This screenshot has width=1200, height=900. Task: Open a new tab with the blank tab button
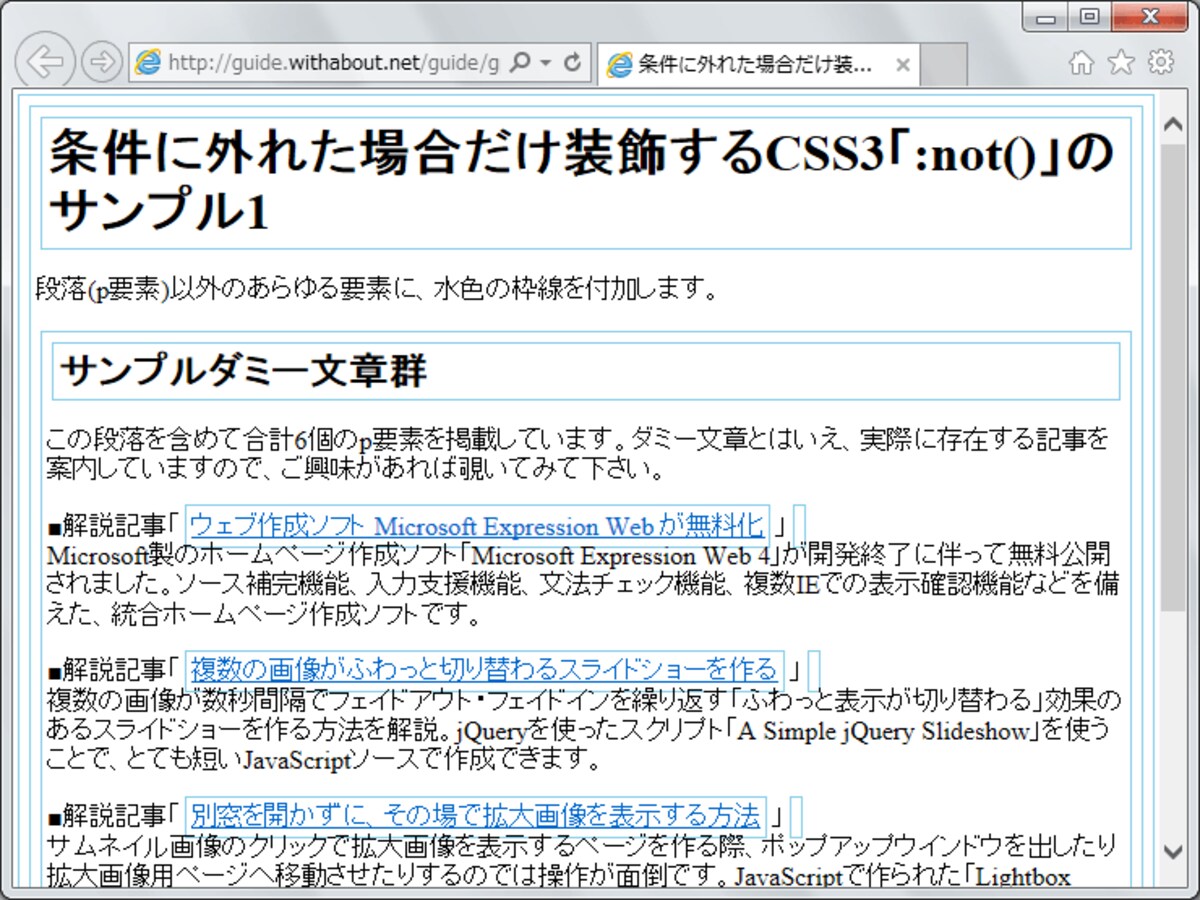(x=943, y=65)
